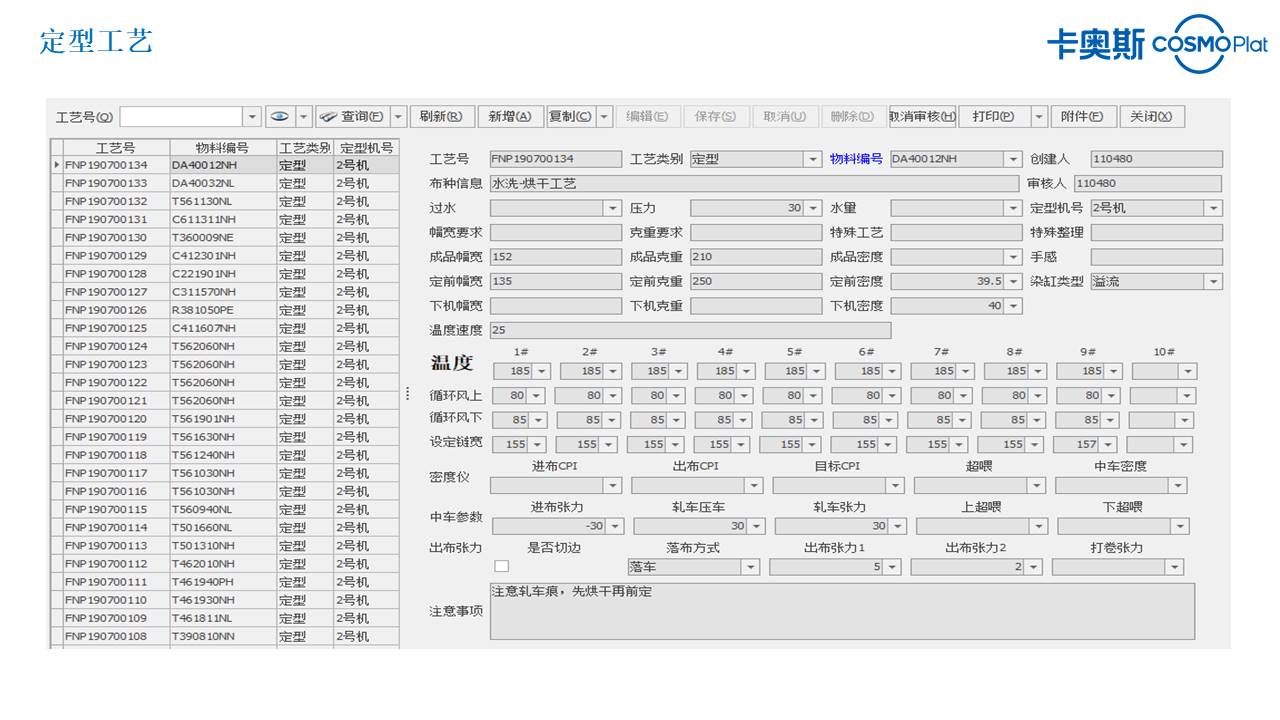Open the 定型机号 dropdown
Image resolution: width=1280 pixels, height=720 pixels.
[1213, 208]
